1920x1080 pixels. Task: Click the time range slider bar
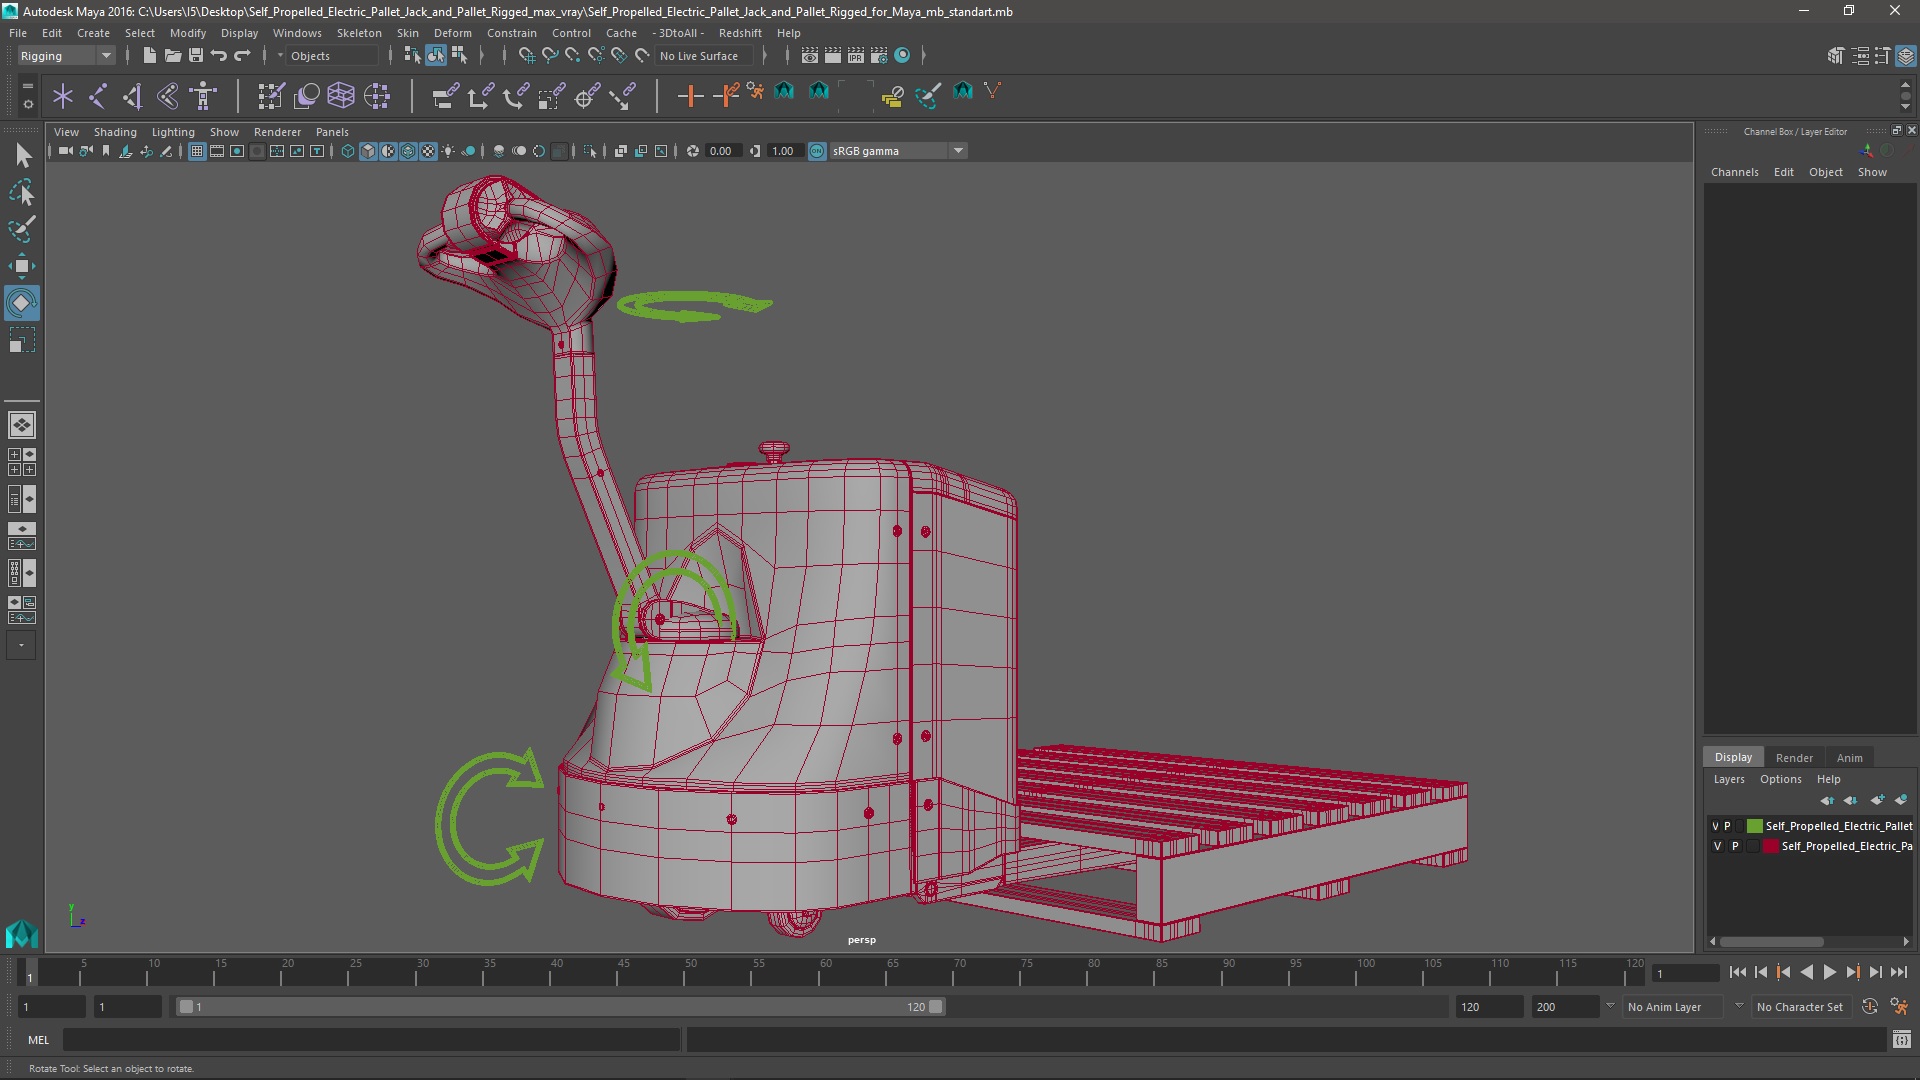click(560, 1007)
